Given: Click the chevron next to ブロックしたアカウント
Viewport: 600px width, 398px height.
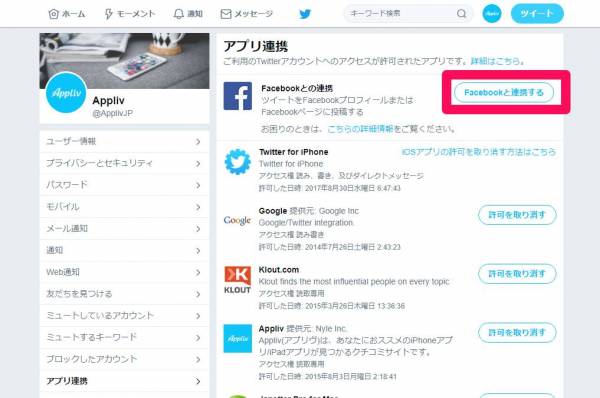Looking at the screenshot, I should point(198,359).
